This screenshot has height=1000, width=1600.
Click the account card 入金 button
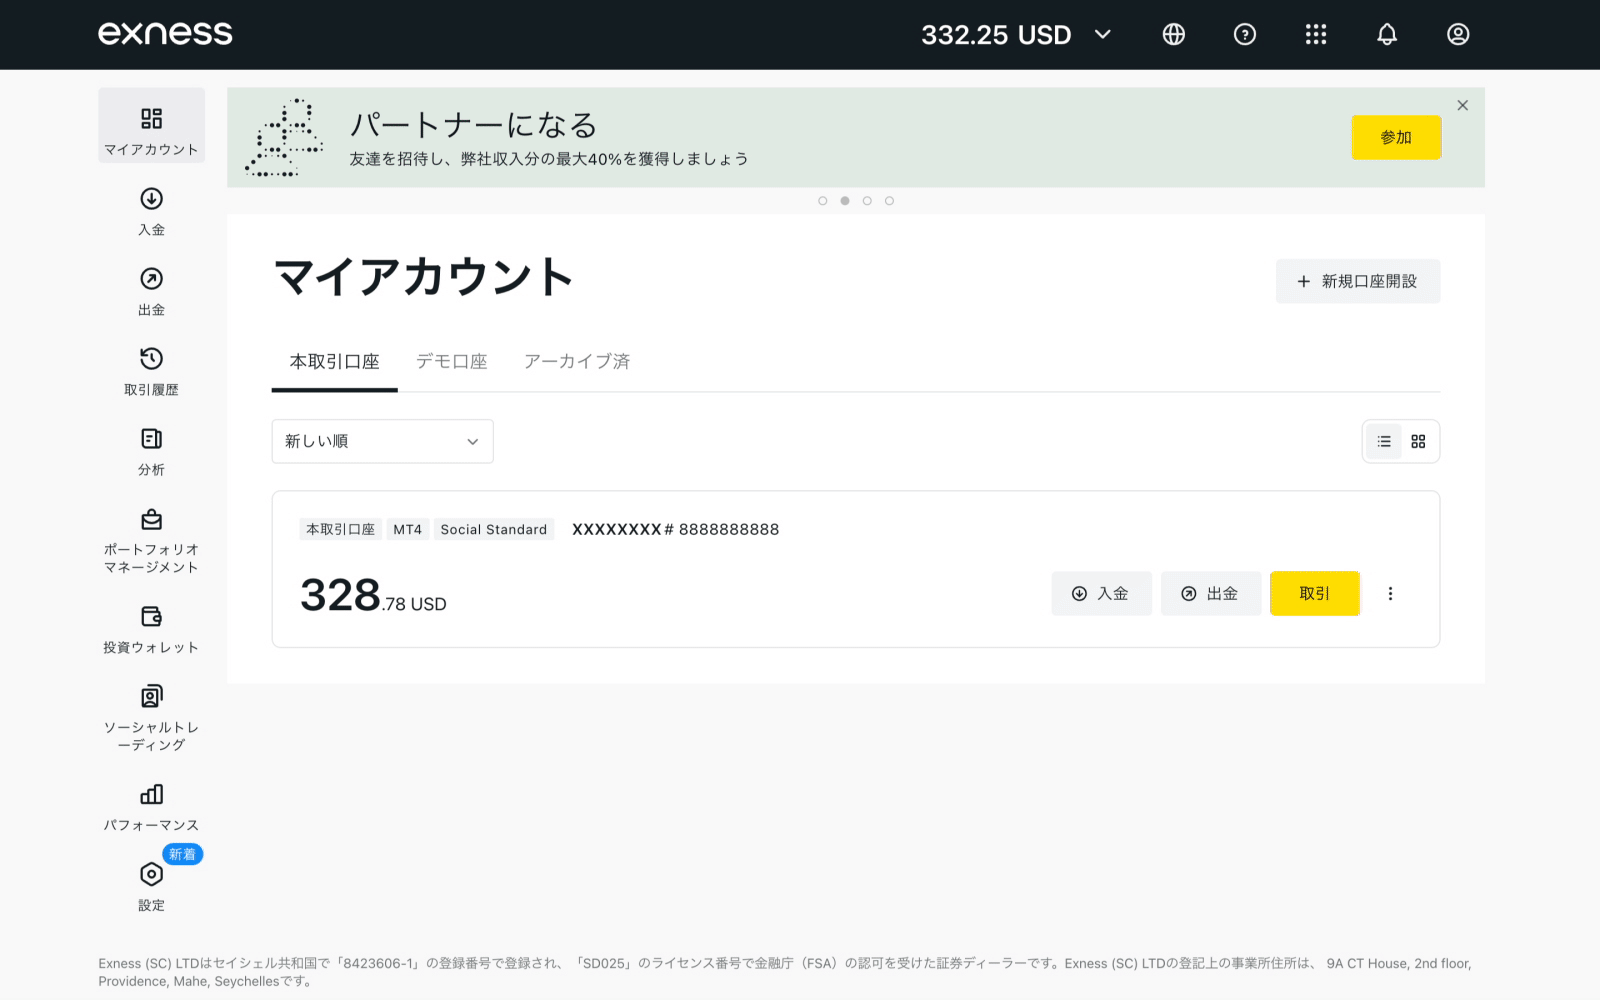click(1101, 593)
